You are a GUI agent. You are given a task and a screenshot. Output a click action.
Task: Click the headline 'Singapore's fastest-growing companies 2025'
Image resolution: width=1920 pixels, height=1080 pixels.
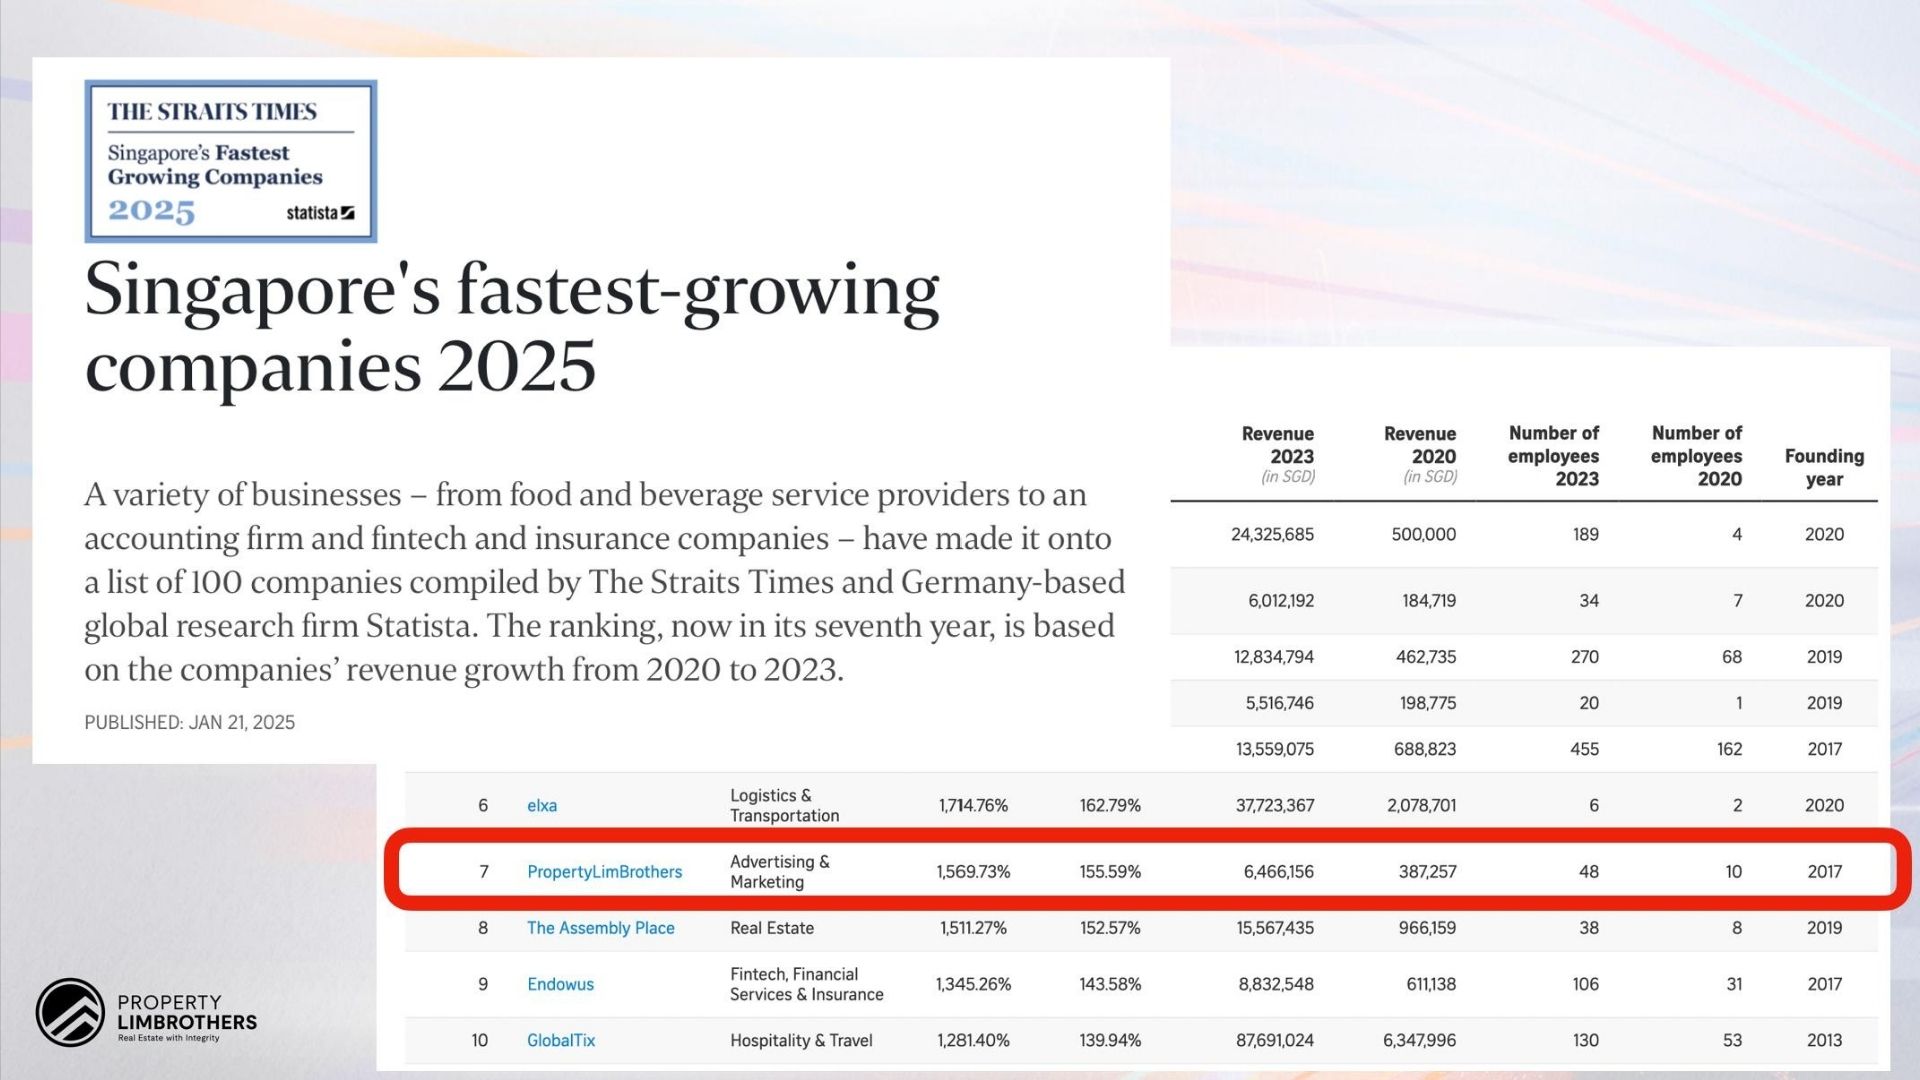point(512,328)
